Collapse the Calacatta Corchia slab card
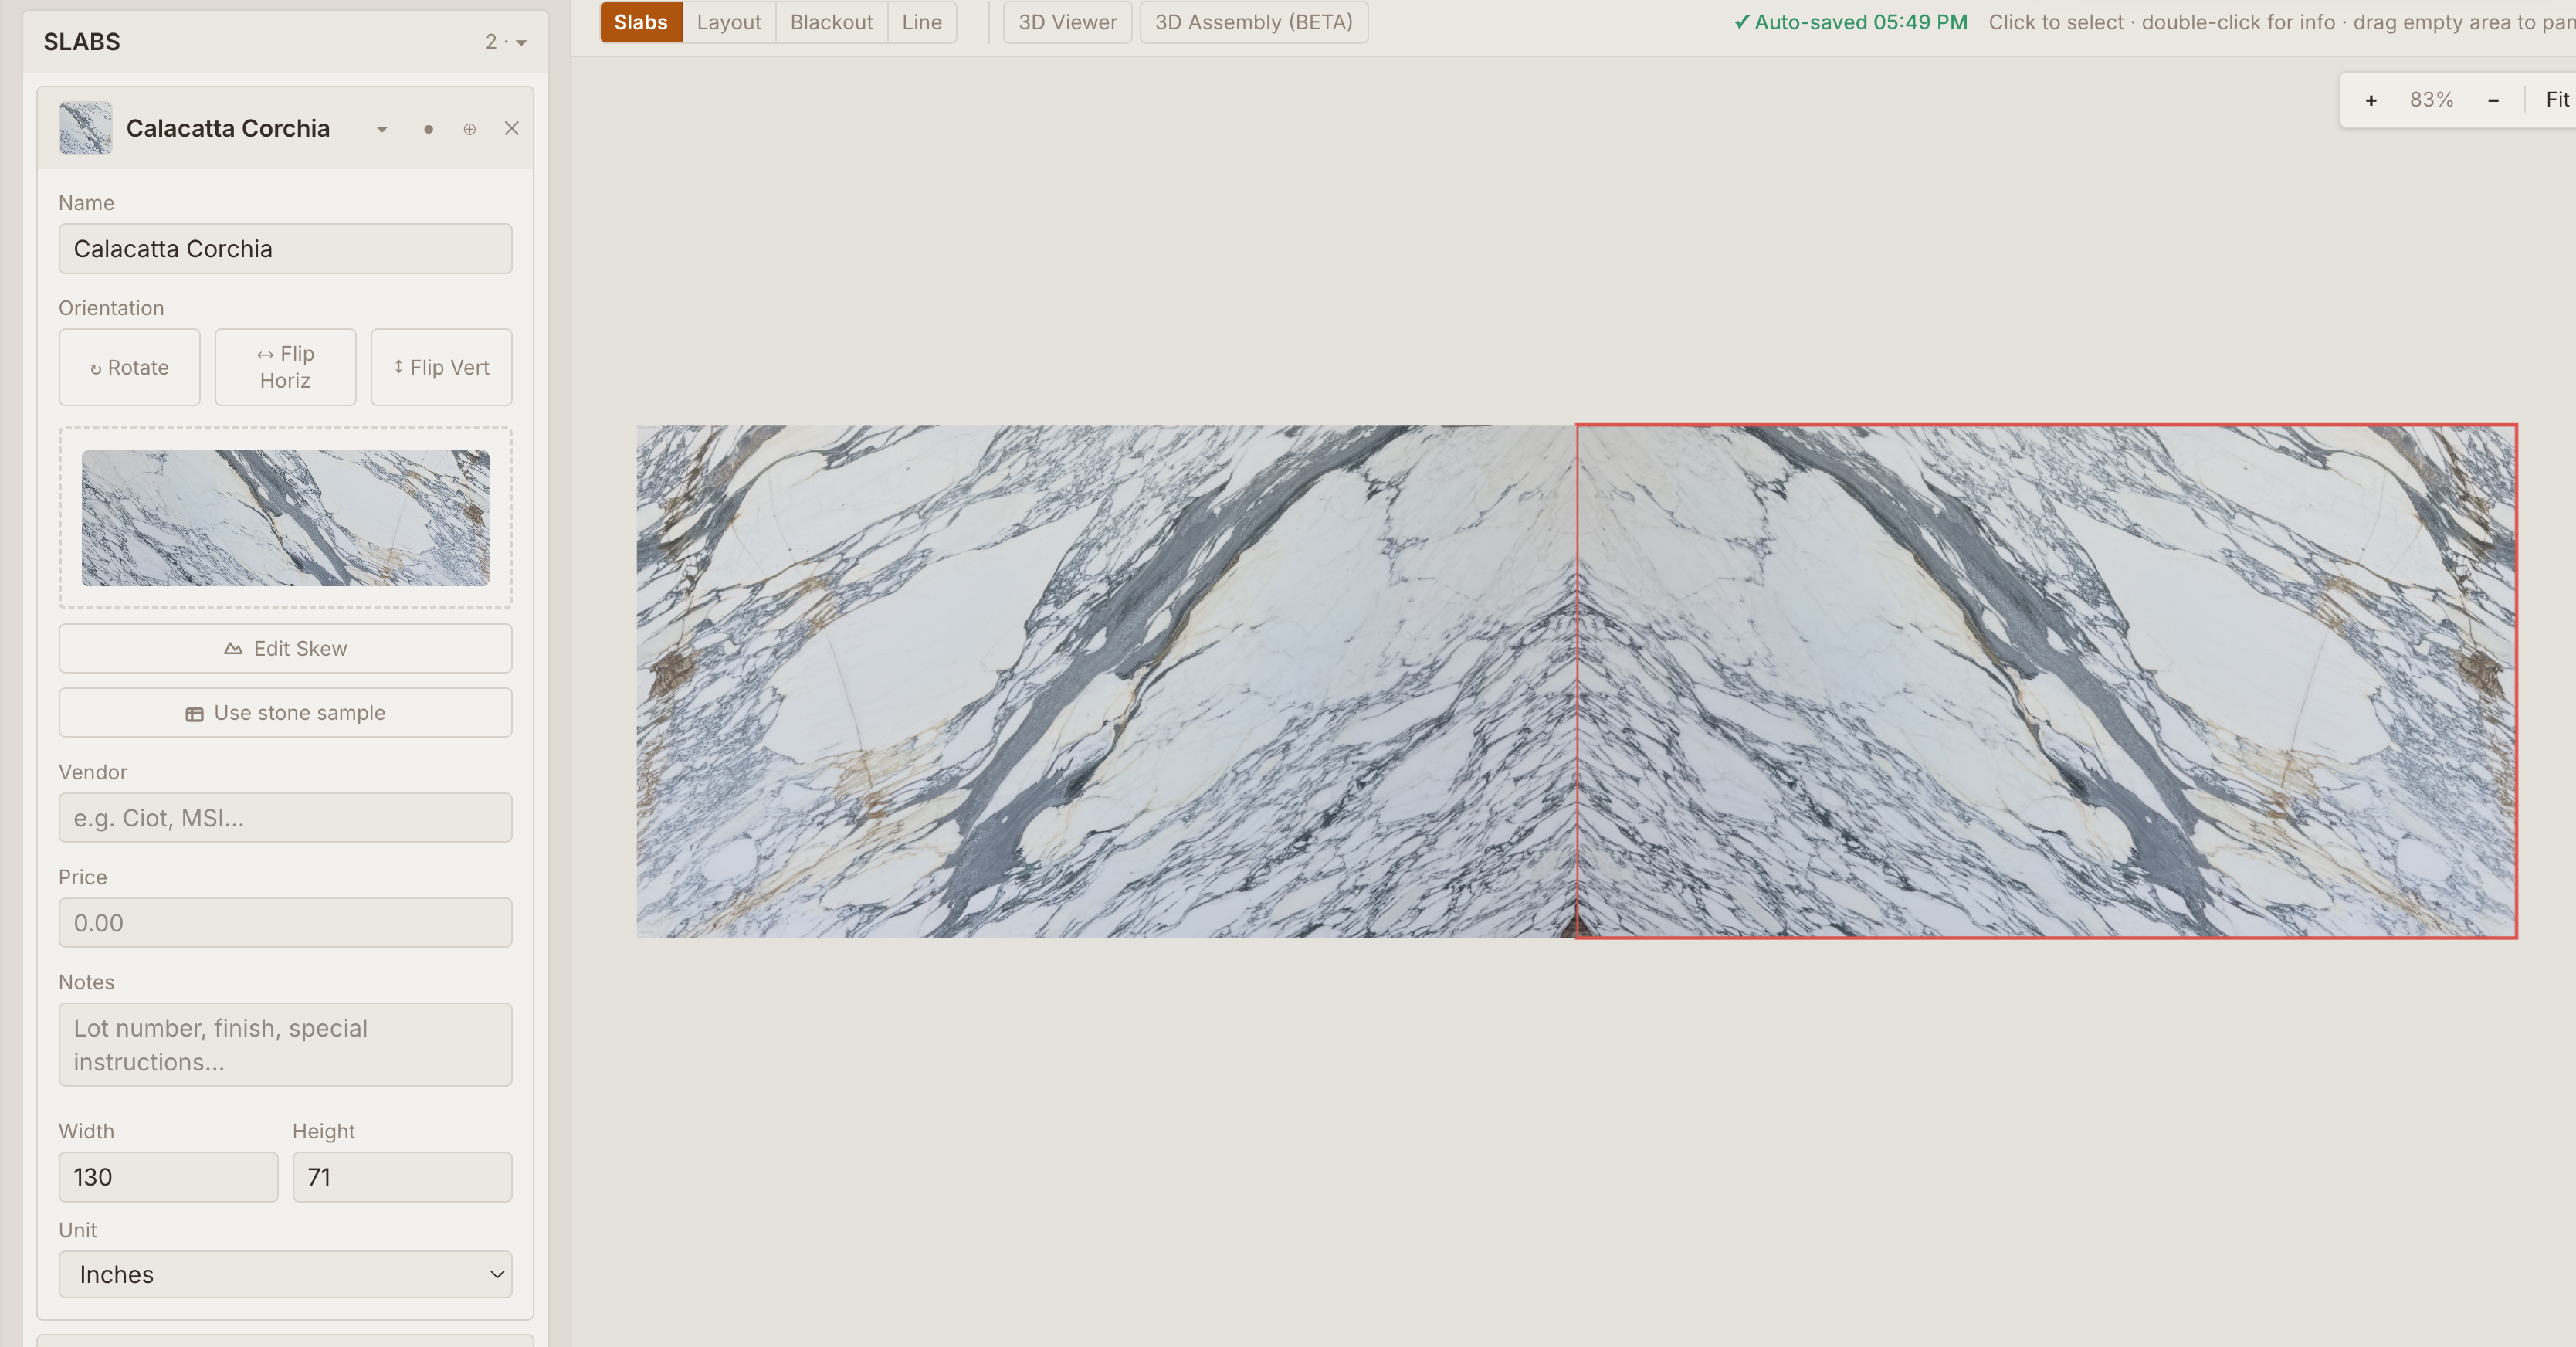The image size is (2576, 1347). coord(382,129)
